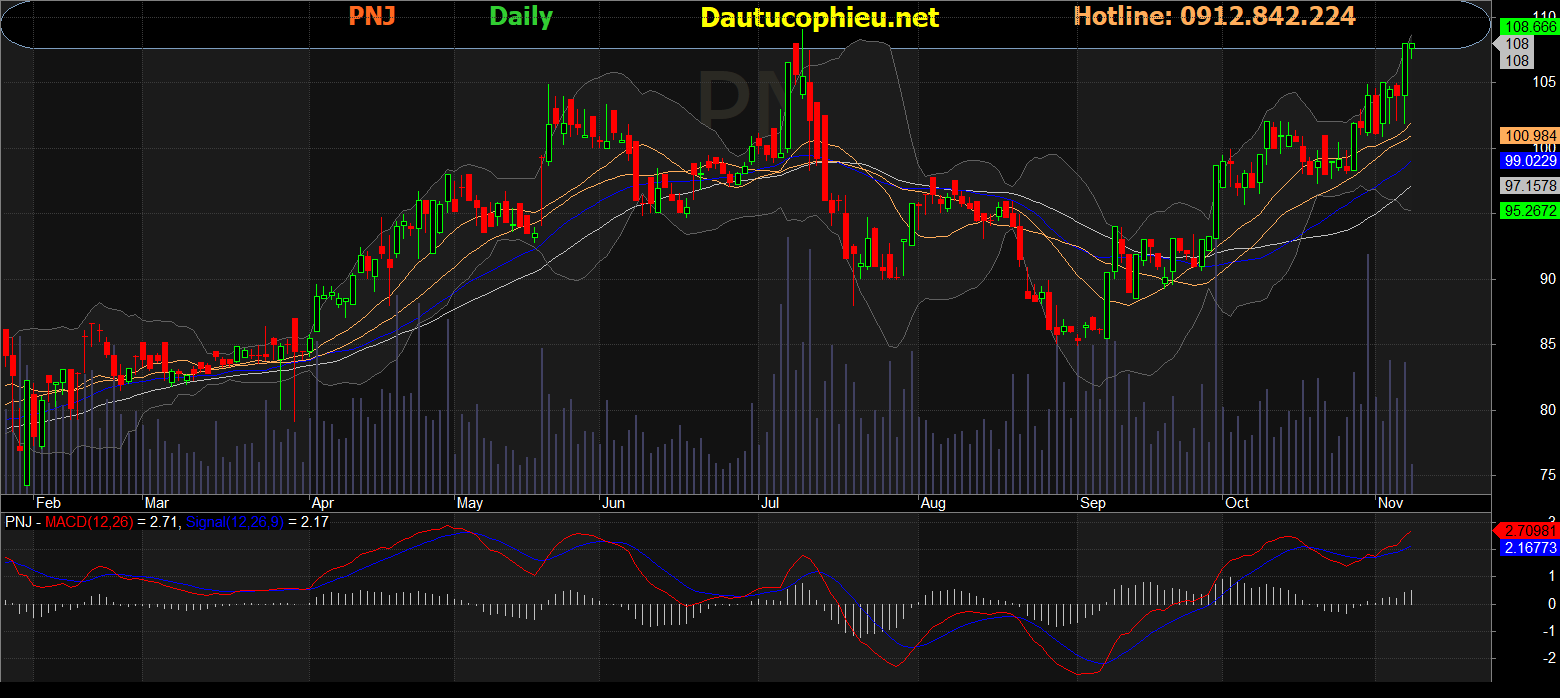Click the Nov label on the time axis

click(x=1390, y=503)
